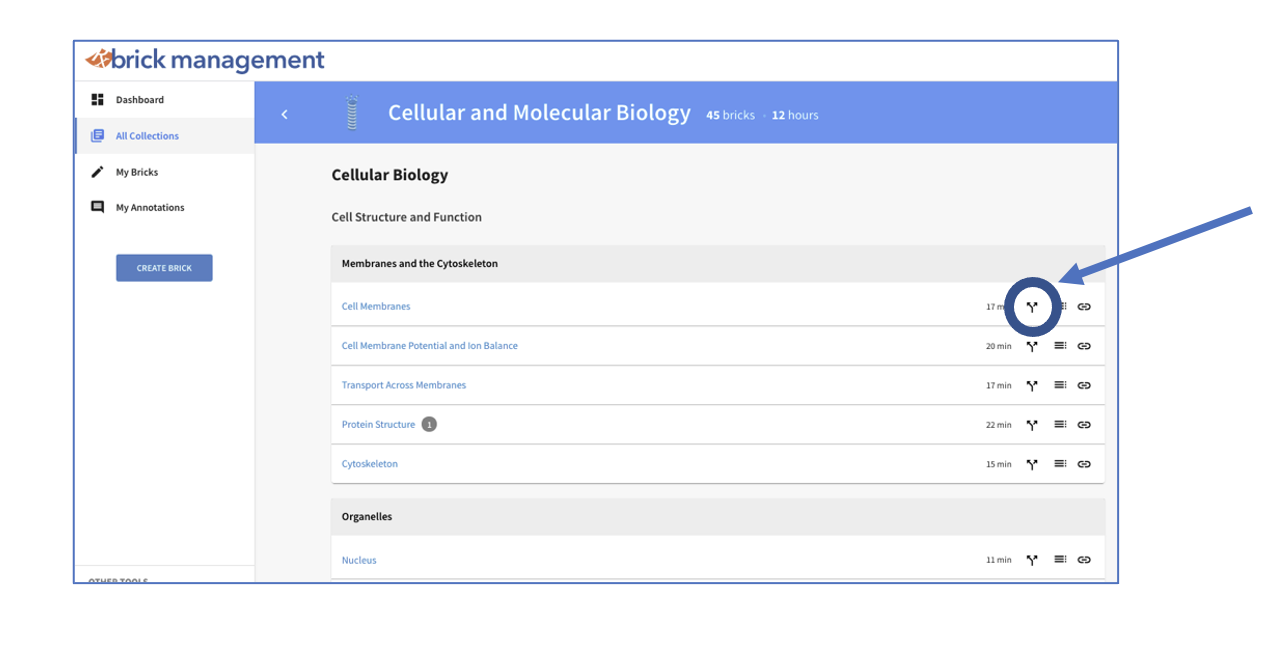Select branch icon in Transport Across Membranes row
1286x660 pixels.
pyautogui.click(x=1032, y=385)
